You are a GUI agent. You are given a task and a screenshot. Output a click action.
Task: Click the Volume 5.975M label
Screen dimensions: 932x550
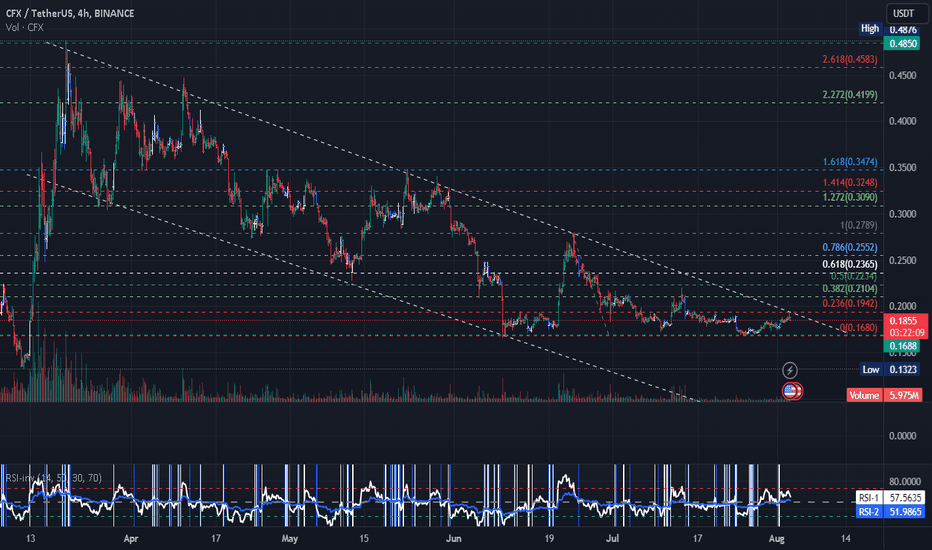click(885, 395)
